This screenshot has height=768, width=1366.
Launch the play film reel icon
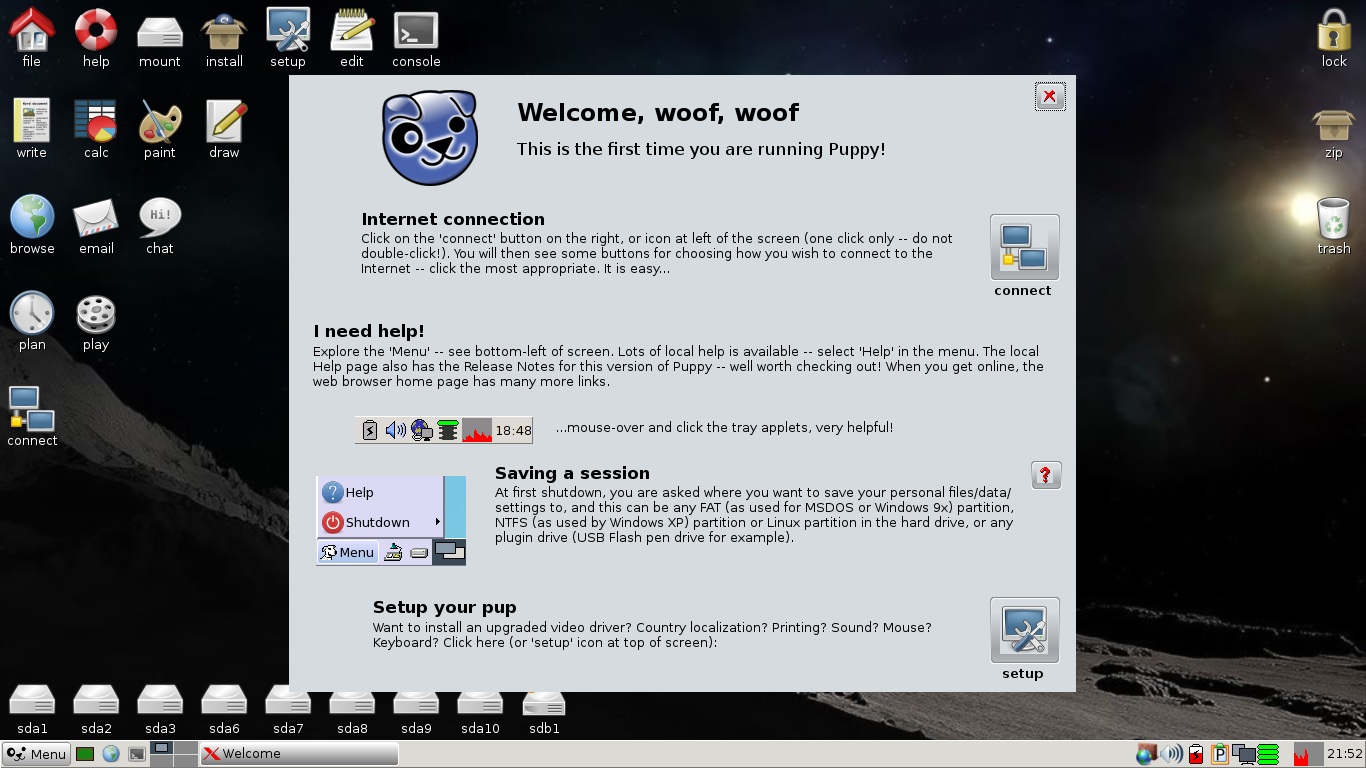pyautogui.click(x=96, y=313)
